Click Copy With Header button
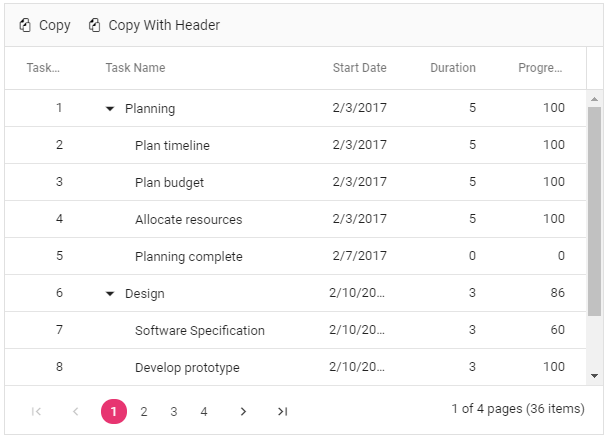The width and height of the screenshot is (608, 440). point(154,25)
